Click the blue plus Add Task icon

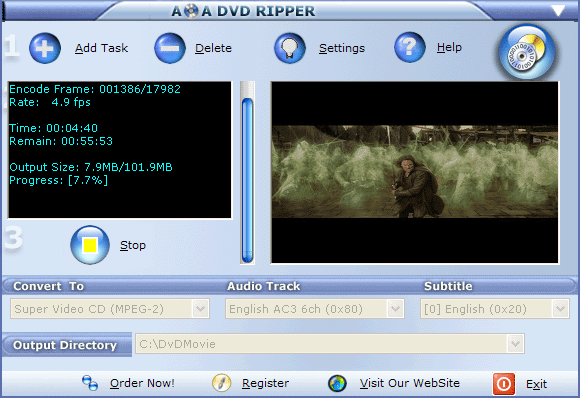click(x=45, y=48)
